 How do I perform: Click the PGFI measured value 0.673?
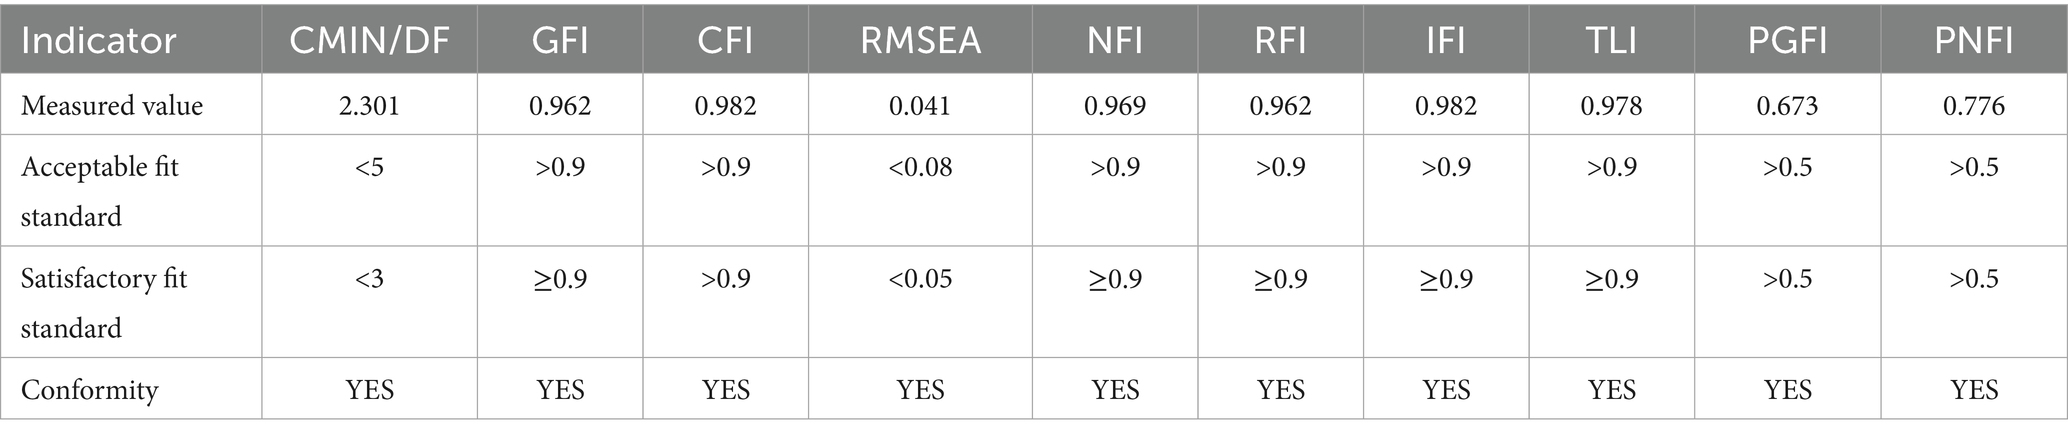pyautogui.click(x=1787, y=106)
